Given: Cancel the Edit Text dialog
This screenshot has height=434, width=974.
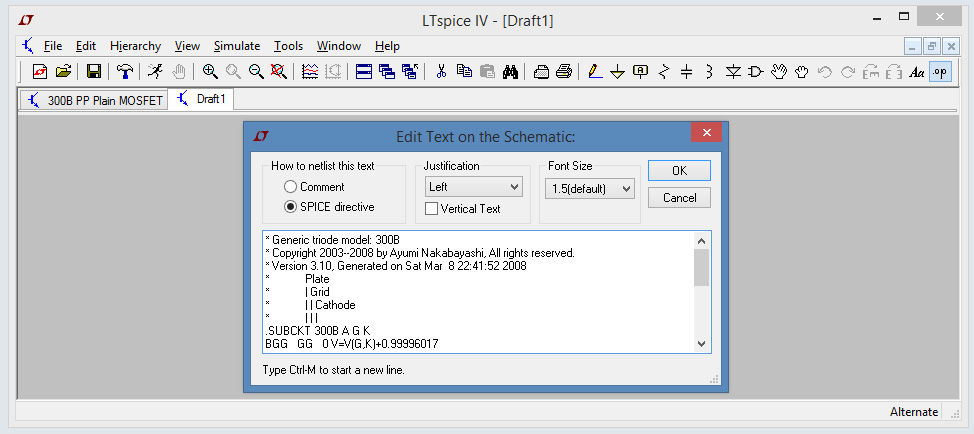Looking at the screenshot, I should (x=679, y=198).
